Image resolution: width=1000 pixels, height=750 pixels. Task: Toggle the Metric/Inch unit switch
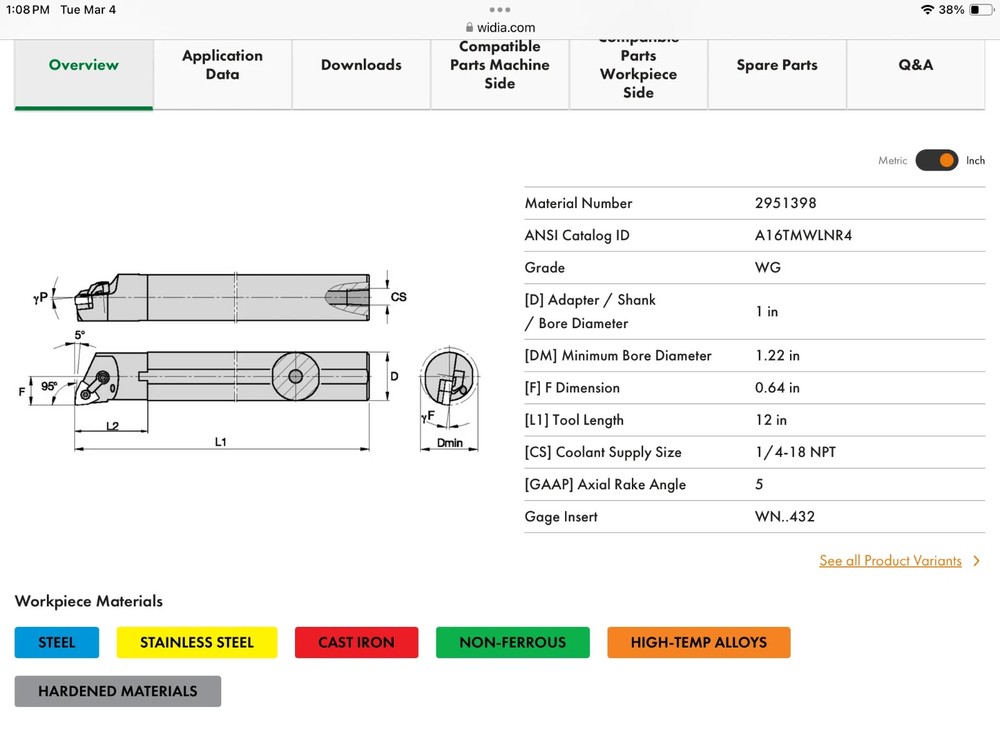(936, 160)
